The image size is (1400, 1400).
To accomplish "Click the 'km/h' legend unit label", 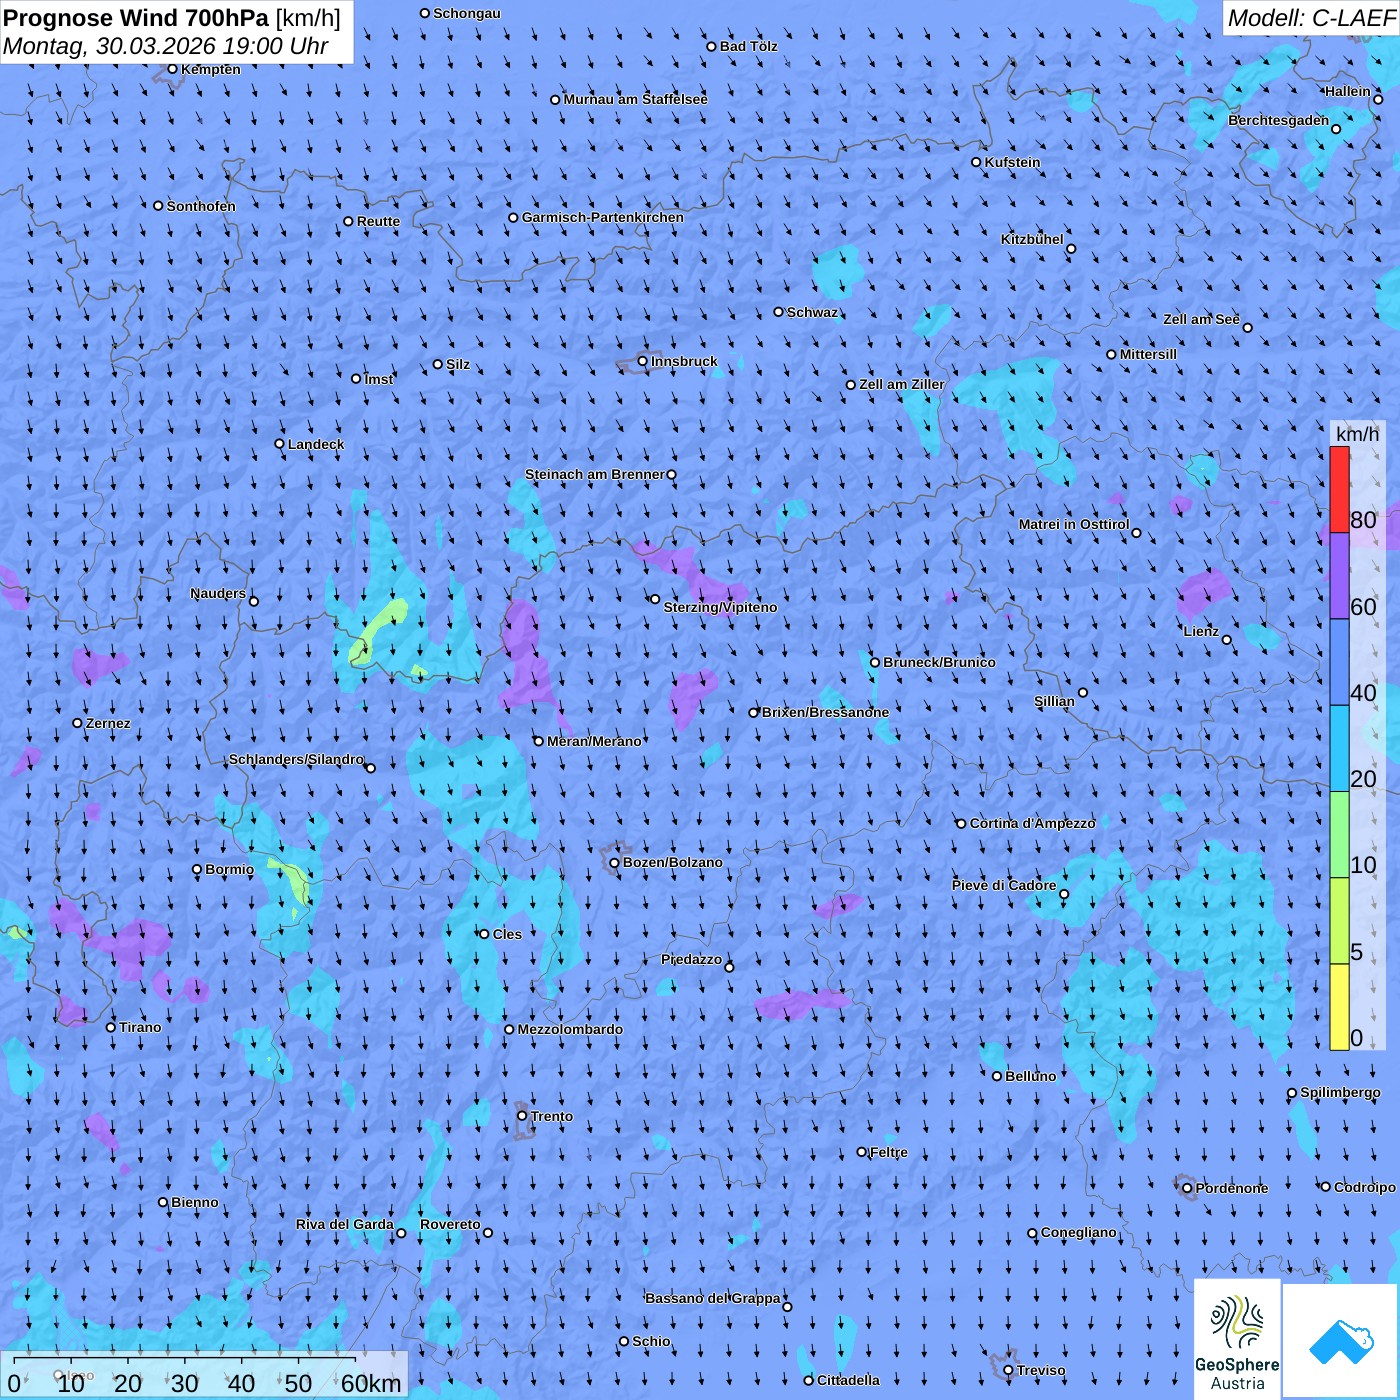I will pos(1357,433).
